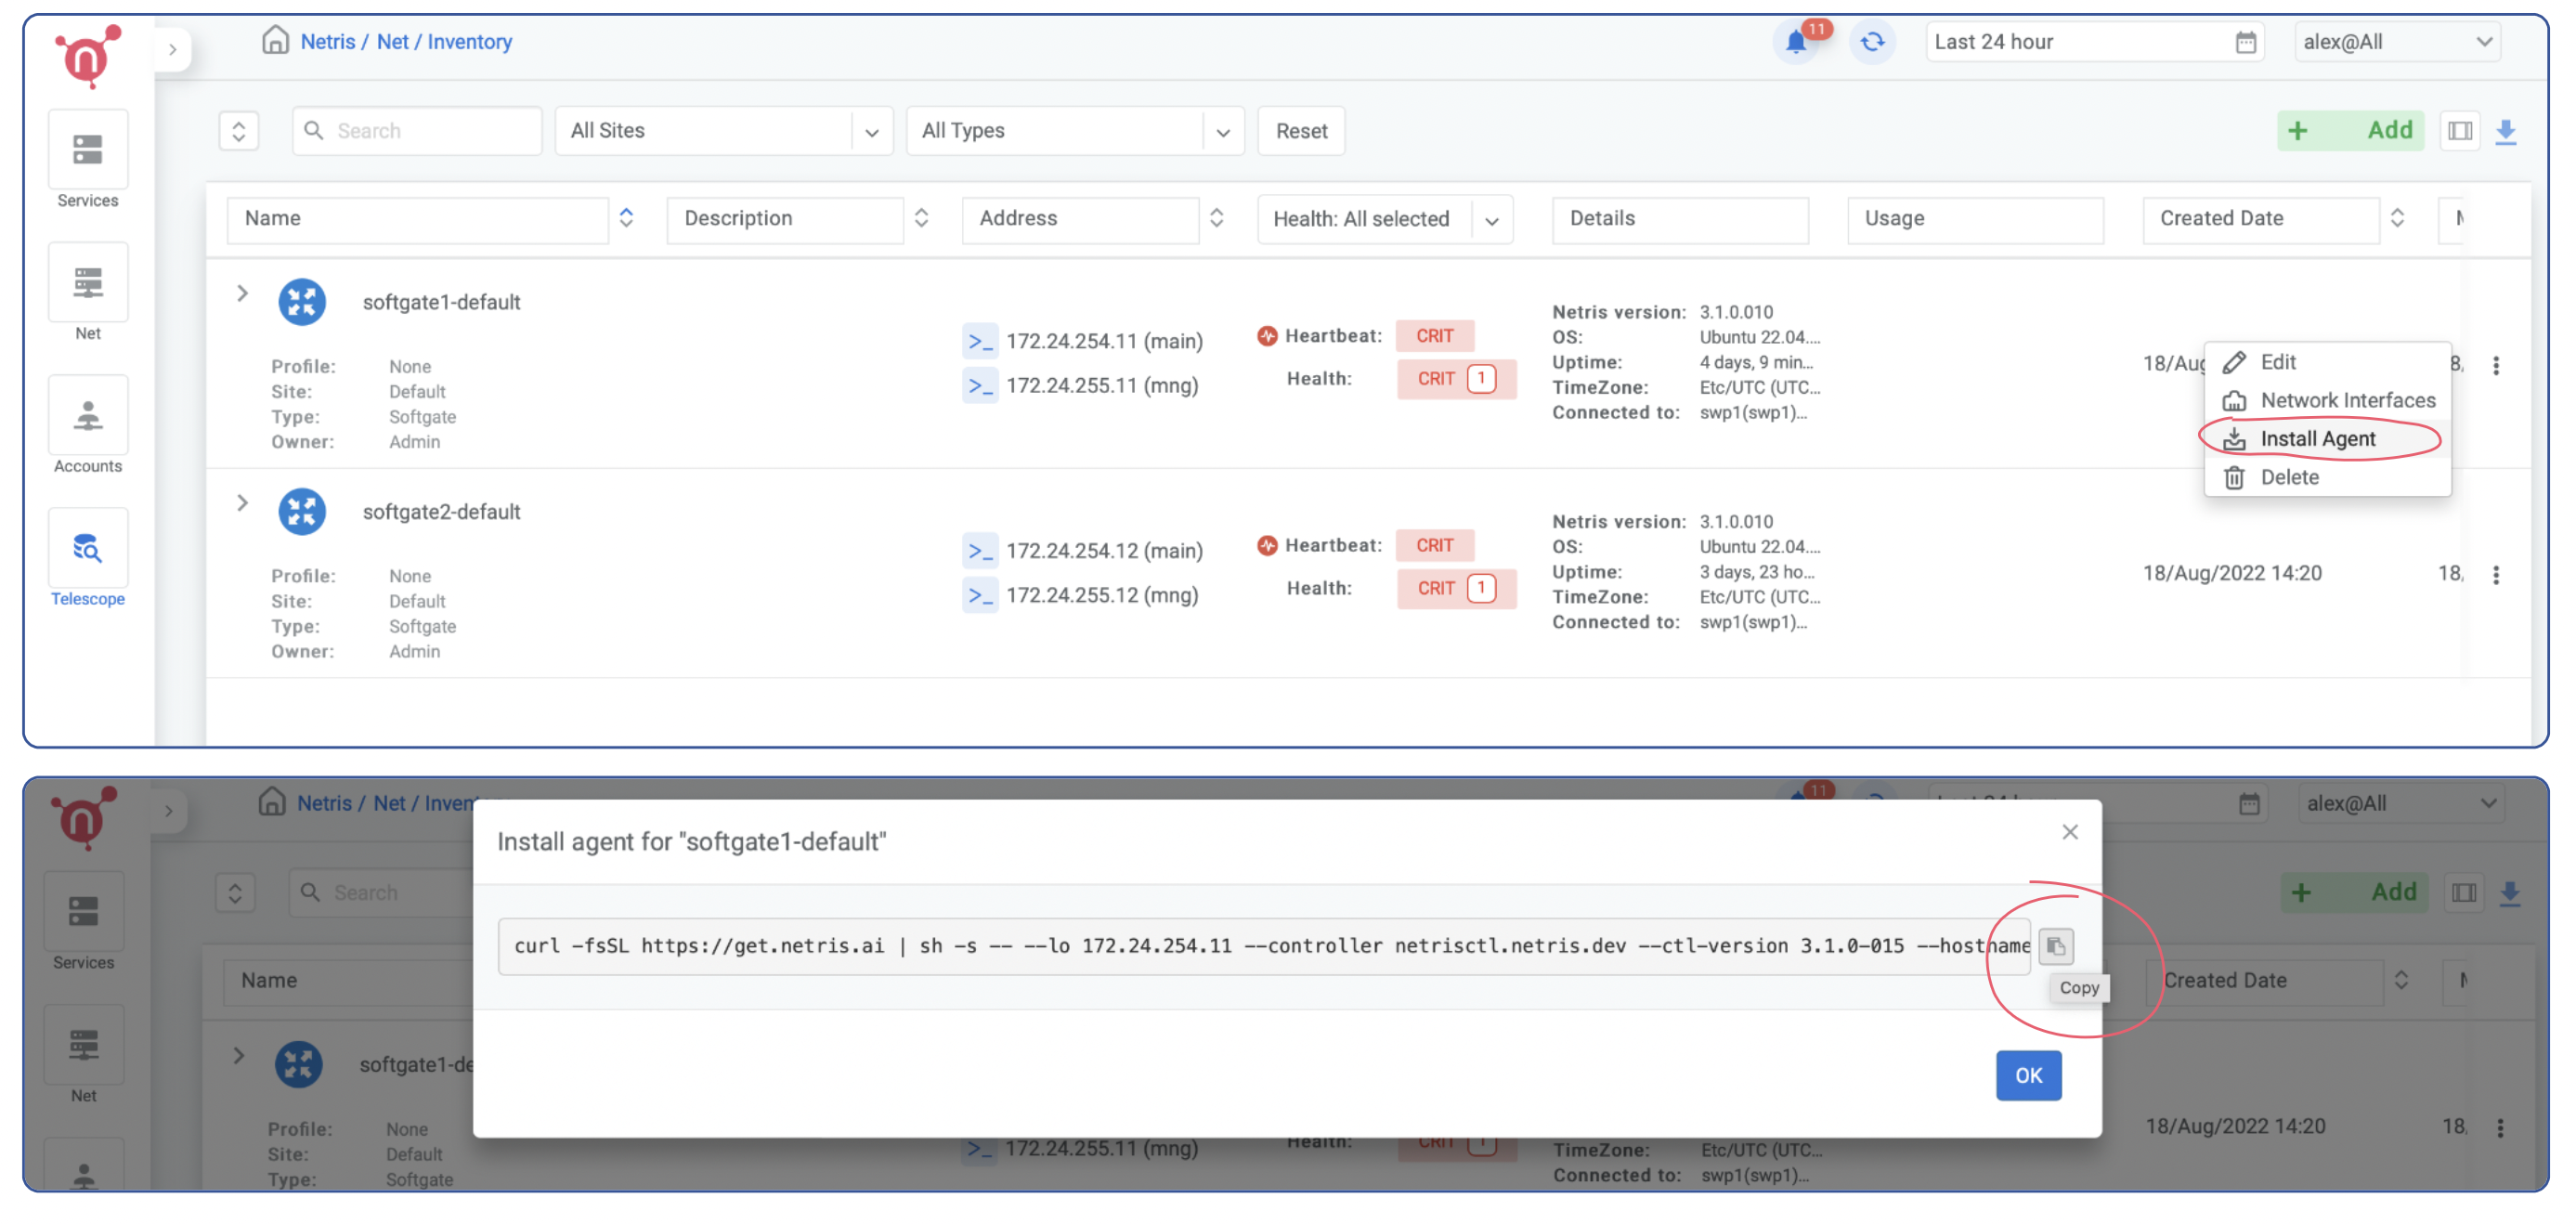
Task: Open the column visibility settings
Action: 2461,130
